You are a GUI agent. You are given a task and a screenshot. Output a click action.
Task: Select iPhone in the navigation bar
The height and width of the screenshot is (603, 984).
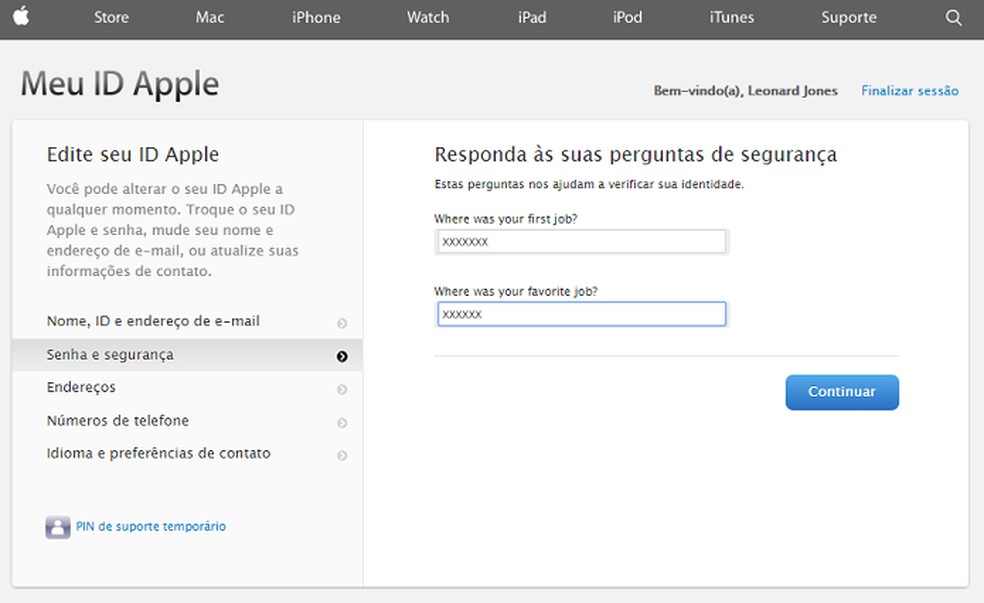point(316,17)
